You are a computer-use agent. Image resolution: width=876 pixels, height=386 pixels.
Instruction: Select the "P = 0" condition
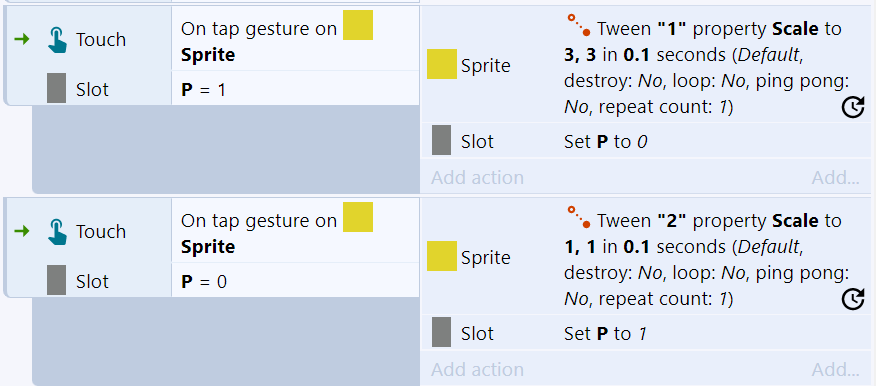pyautogui.click(x=295, y=281)
